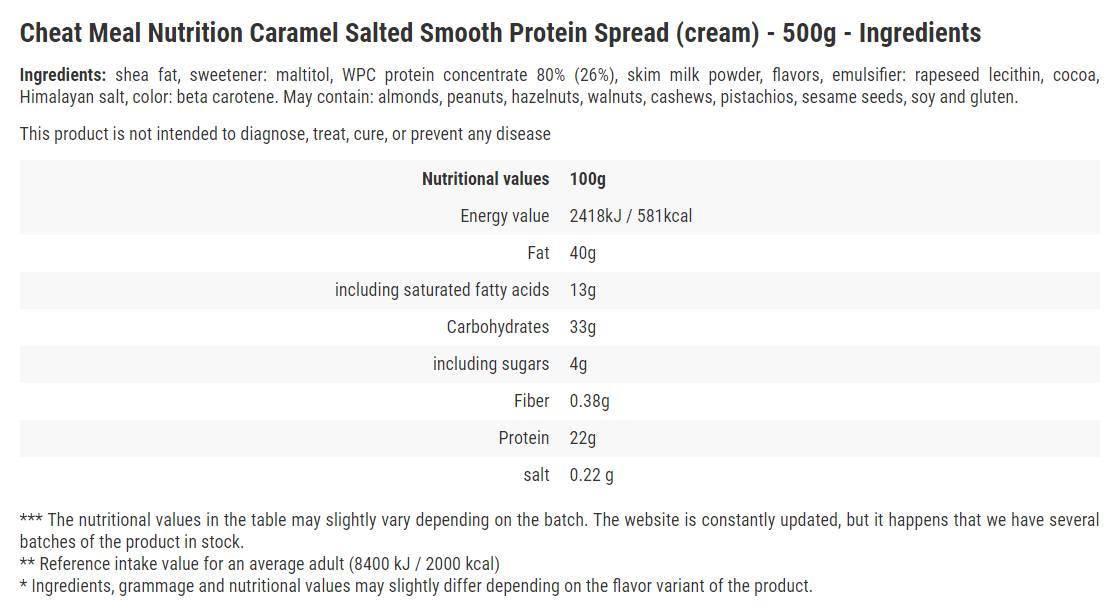Screen dimensions: 1115x608
Task: Click the "22g" protein value
Action: point(582,438)
